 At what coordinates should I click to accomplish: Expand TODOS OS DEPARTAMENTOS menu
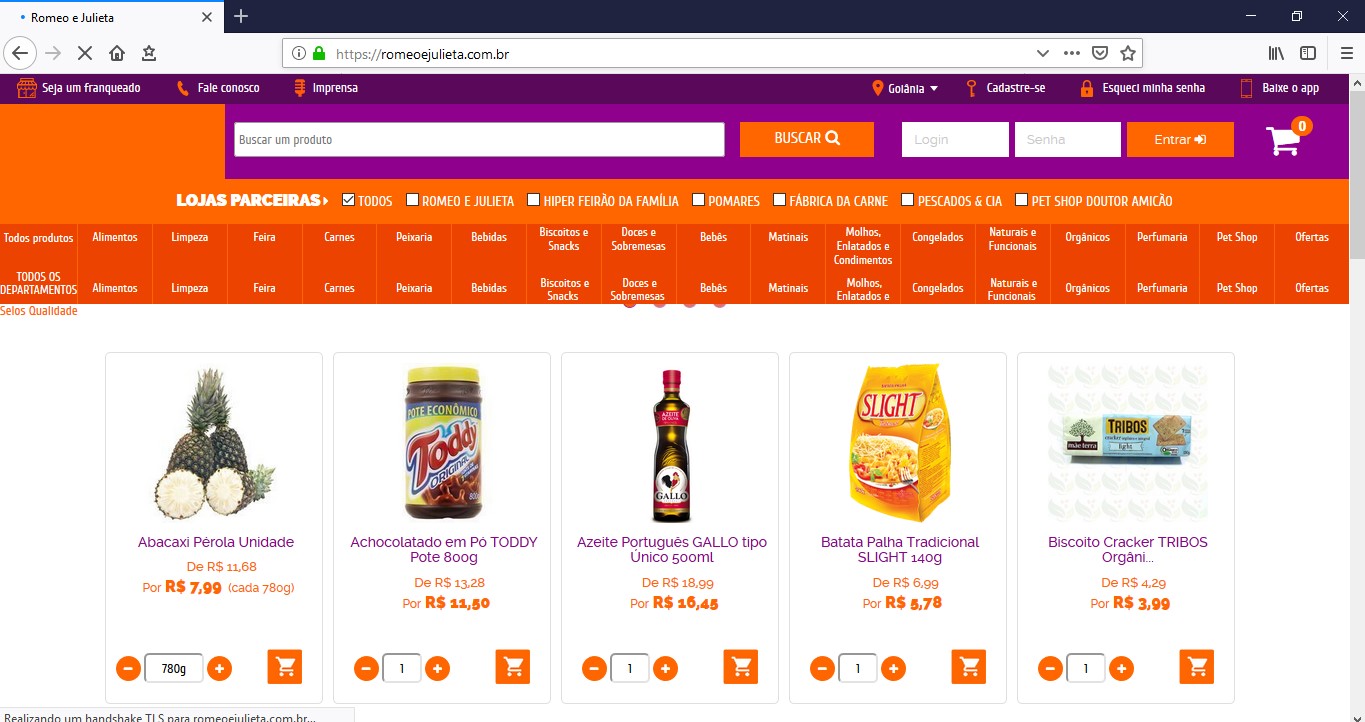[39, 283]
